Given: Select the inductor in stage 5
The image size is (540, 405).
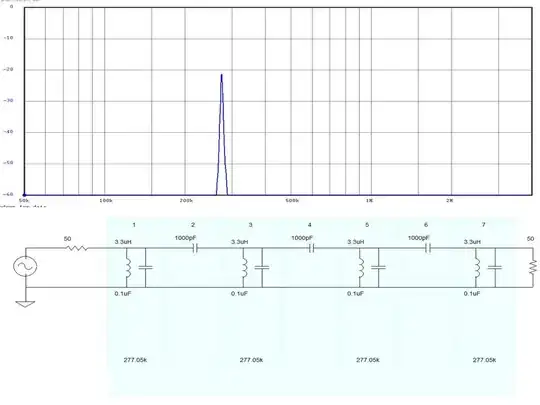Looking at the screenshot, I should 360,268.
